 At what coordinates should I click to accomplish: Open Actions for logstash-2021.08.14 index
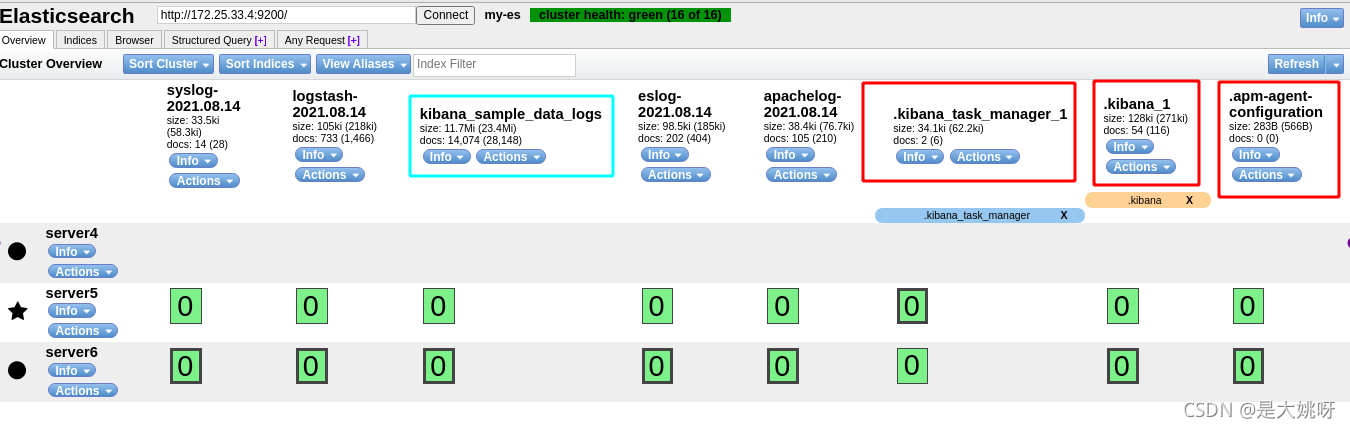tap(330, 175)
